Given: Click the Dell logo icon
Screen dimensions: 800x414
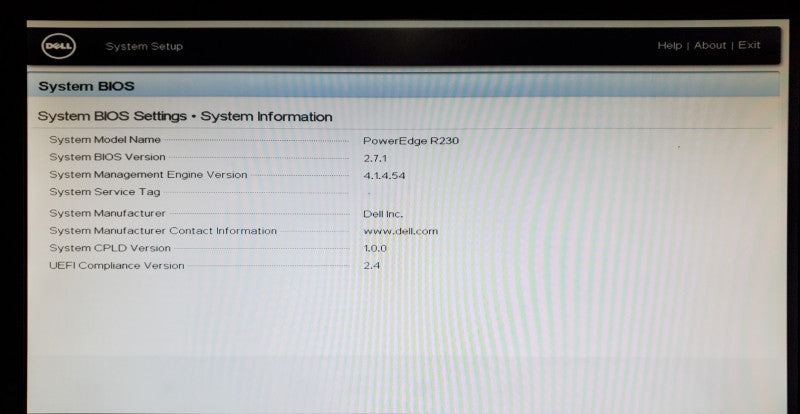Looking at the screenshot, I should click(x=59, y=46).
